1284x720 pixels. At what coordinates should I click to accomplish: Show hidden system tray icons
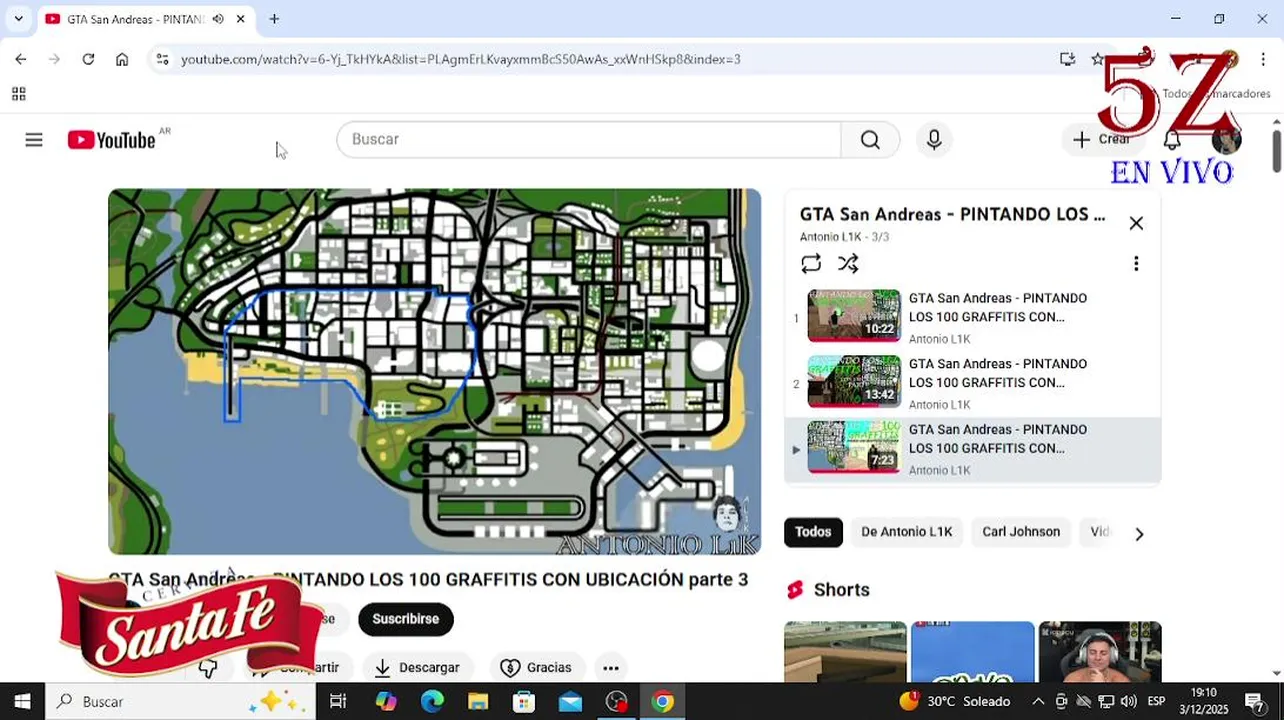coord(1038,701)
